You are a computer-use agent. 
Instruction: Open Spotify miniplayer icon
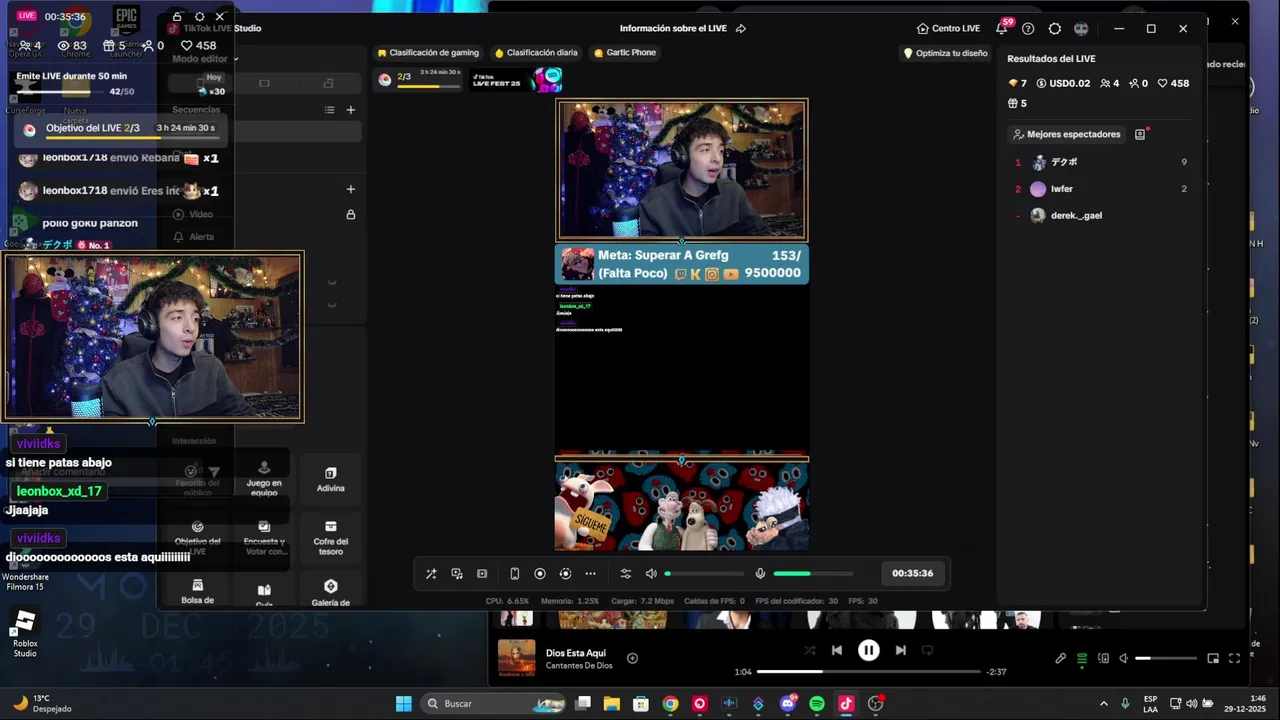(x=1213, y=658)
